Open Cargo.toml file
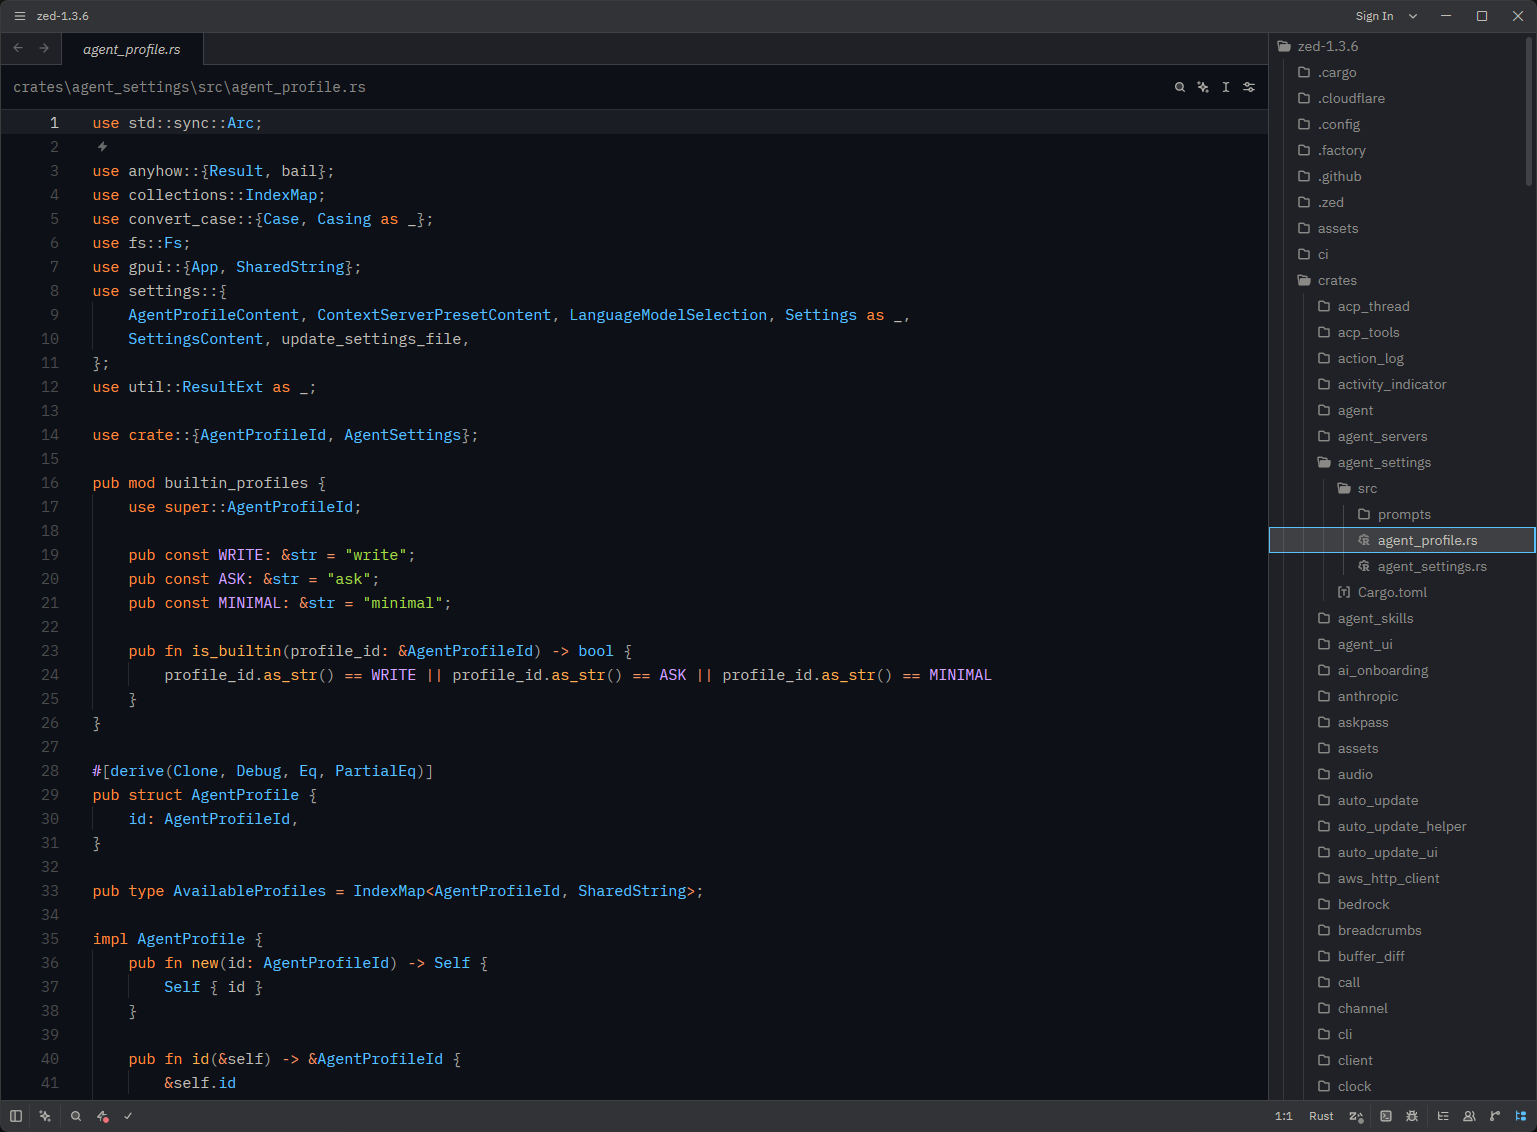Viewport: 1537px width, 1132px height. [x=1400, y=592]
